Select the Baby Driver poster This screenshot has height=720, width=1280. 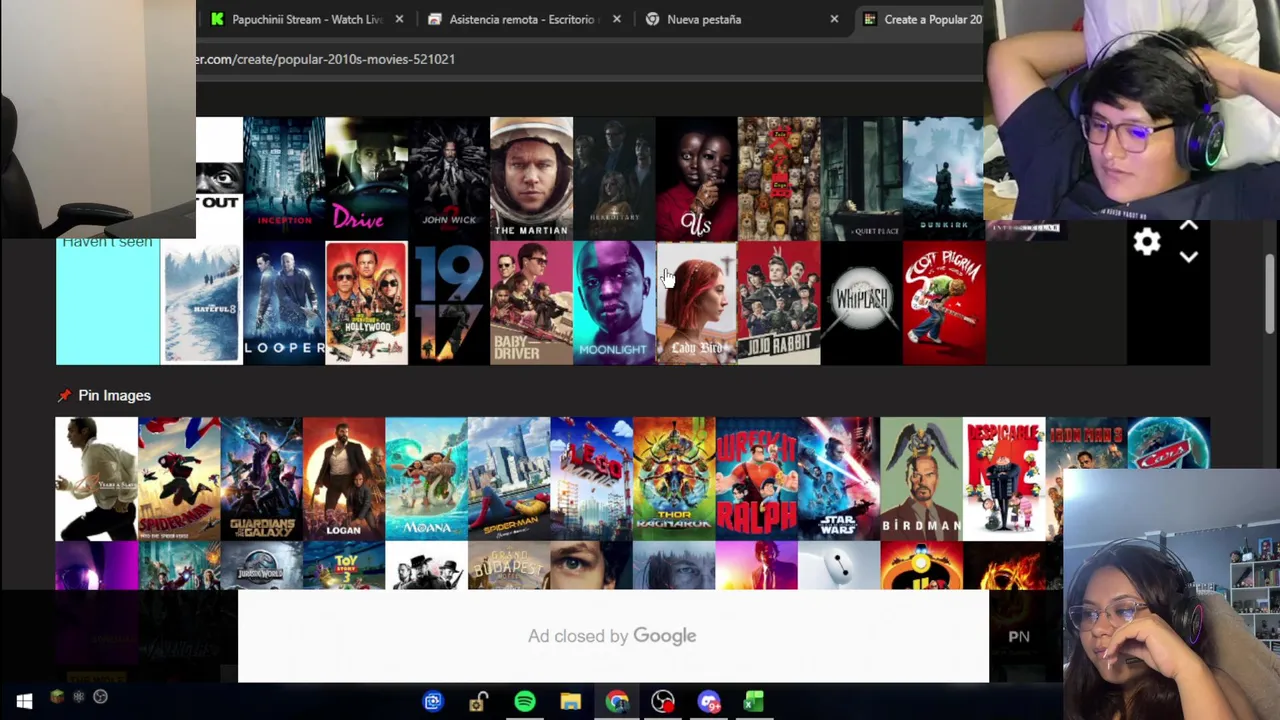(x=531, y=303)
